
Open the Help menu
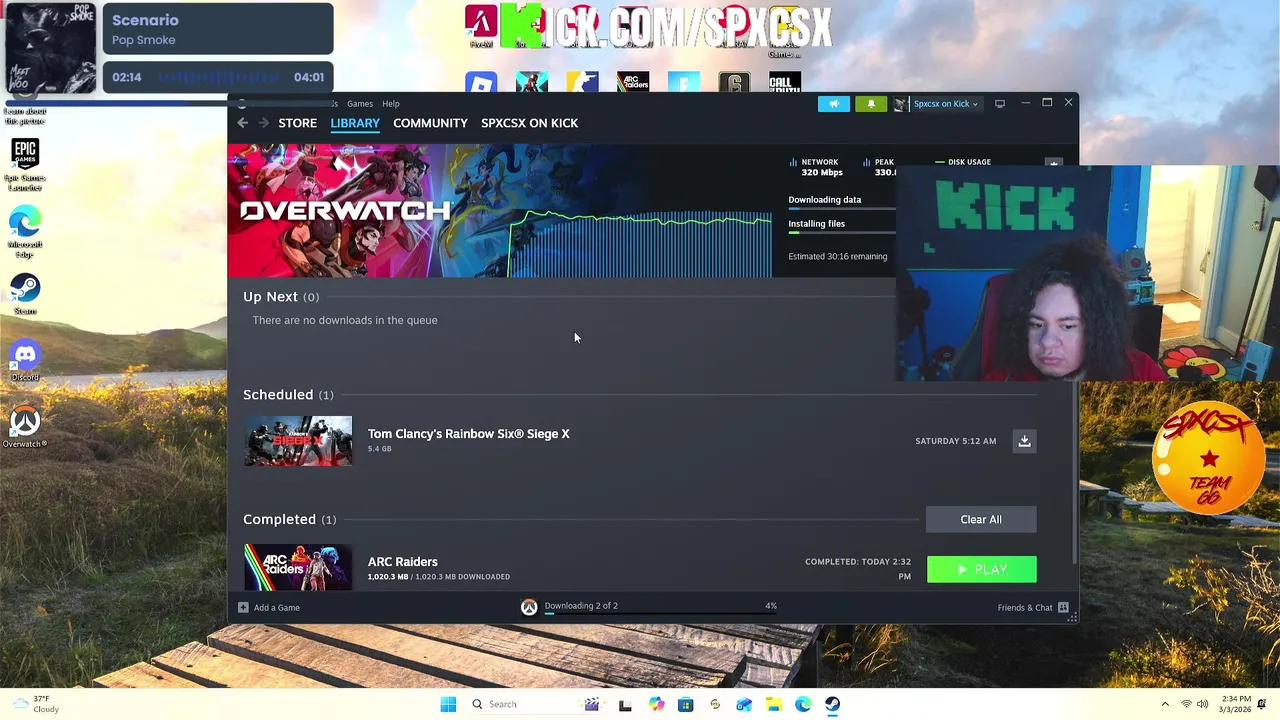(x=391, y=104)
